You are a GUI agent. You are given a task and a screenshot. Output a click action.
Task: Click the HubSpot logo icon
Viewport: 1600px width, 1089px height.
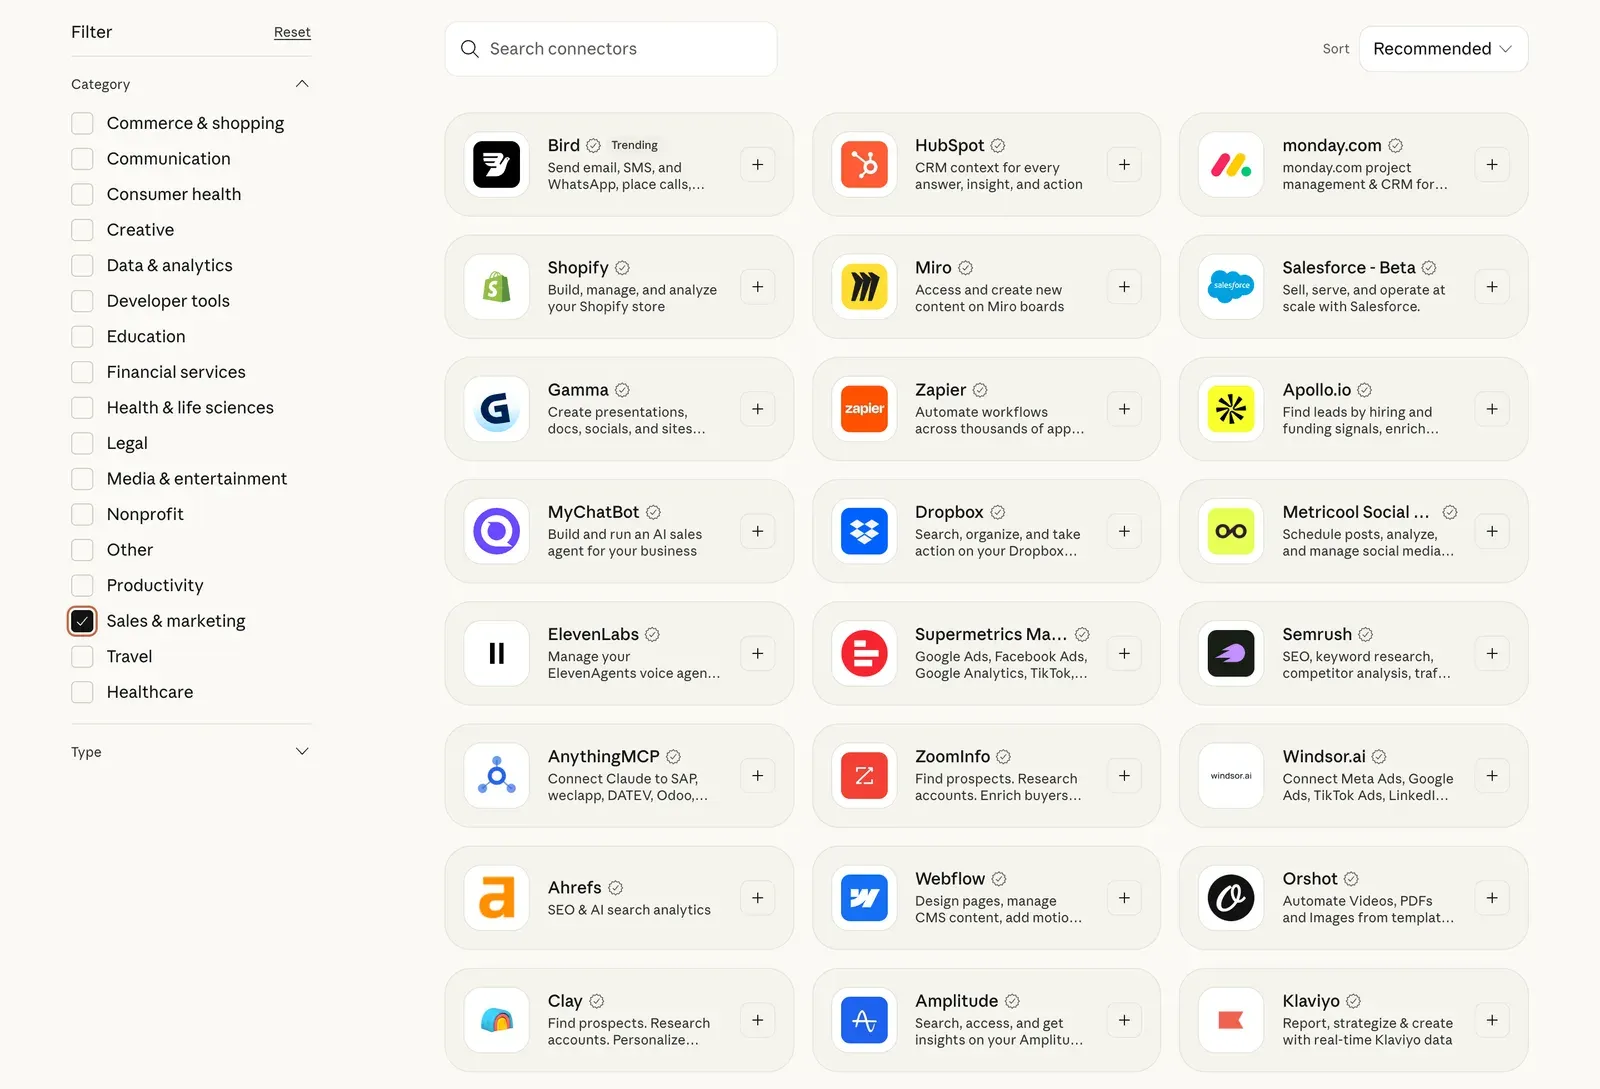coord(864,165)
